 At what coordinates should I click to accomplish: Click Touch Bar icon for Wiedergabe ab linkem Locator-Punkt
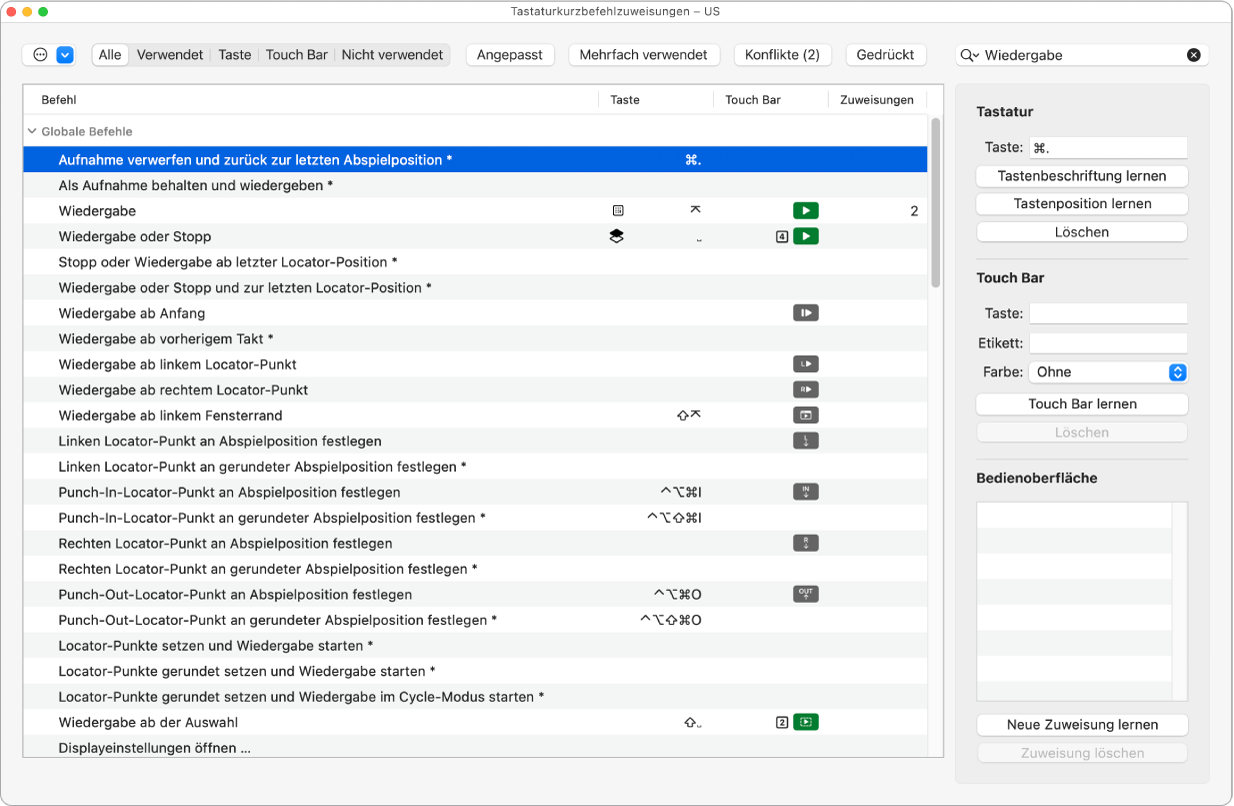(x=805, y=364)
